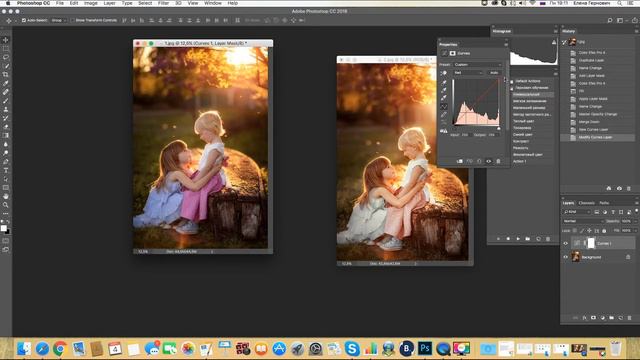640x360 pixels.
Task: Switch to the Channels tab
Action: point(587,203)
